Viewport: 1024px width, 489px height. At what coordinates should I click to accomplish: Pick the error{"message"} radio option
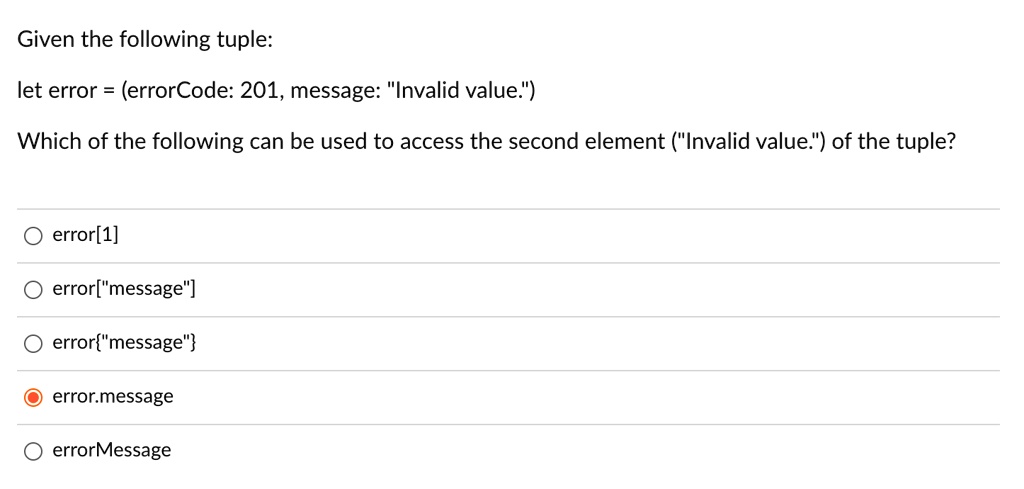pyautogui.click(x=33, y=343)
